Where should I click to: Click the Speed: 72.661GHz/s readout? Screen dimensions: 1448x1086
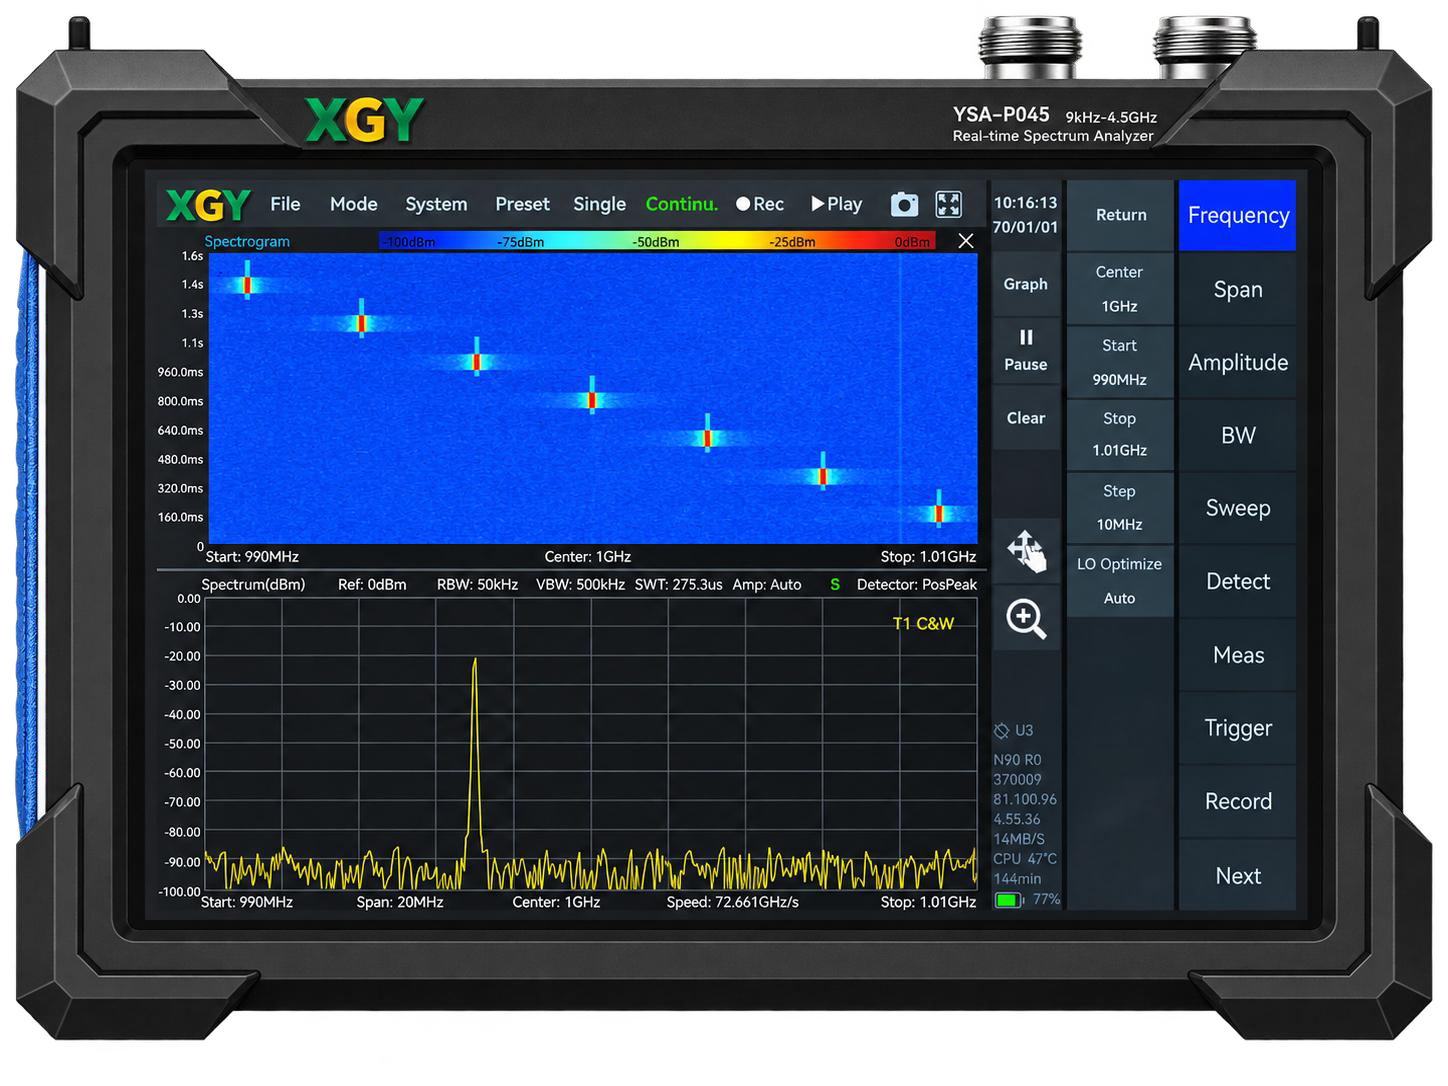[x=733, y=902]
